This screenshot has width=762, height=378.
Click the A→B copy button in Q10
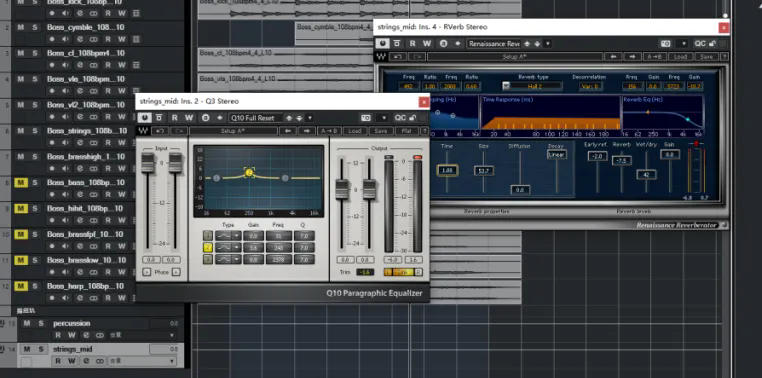[x=329, y=131]
